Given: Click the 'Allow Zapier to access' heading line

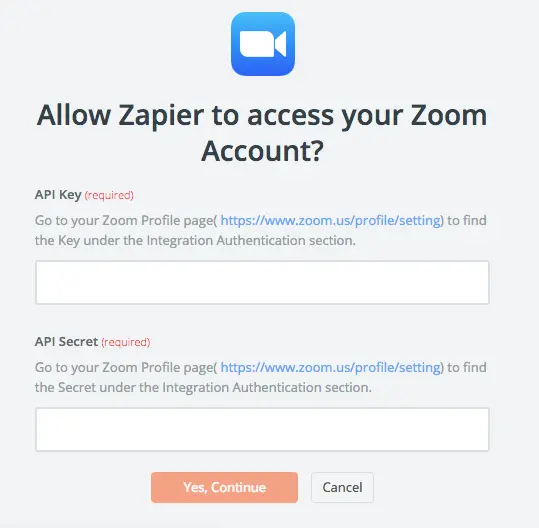Looking at the screenshot, I should click(262, 116).
